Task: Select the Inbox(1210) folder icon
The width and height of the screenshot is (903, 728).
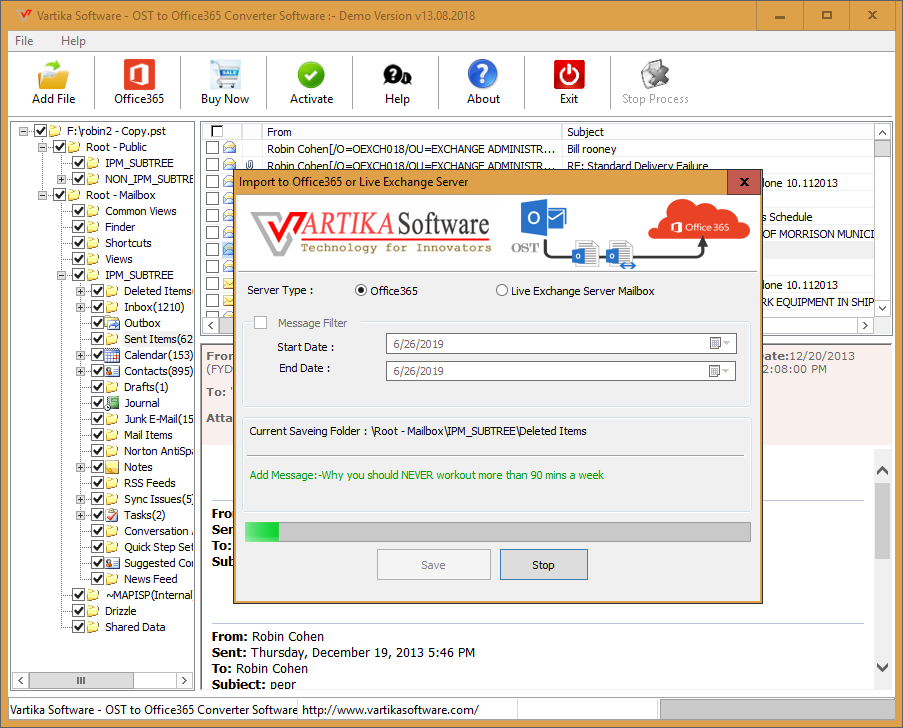Action: pyautogui.click(x=113, y=307)
